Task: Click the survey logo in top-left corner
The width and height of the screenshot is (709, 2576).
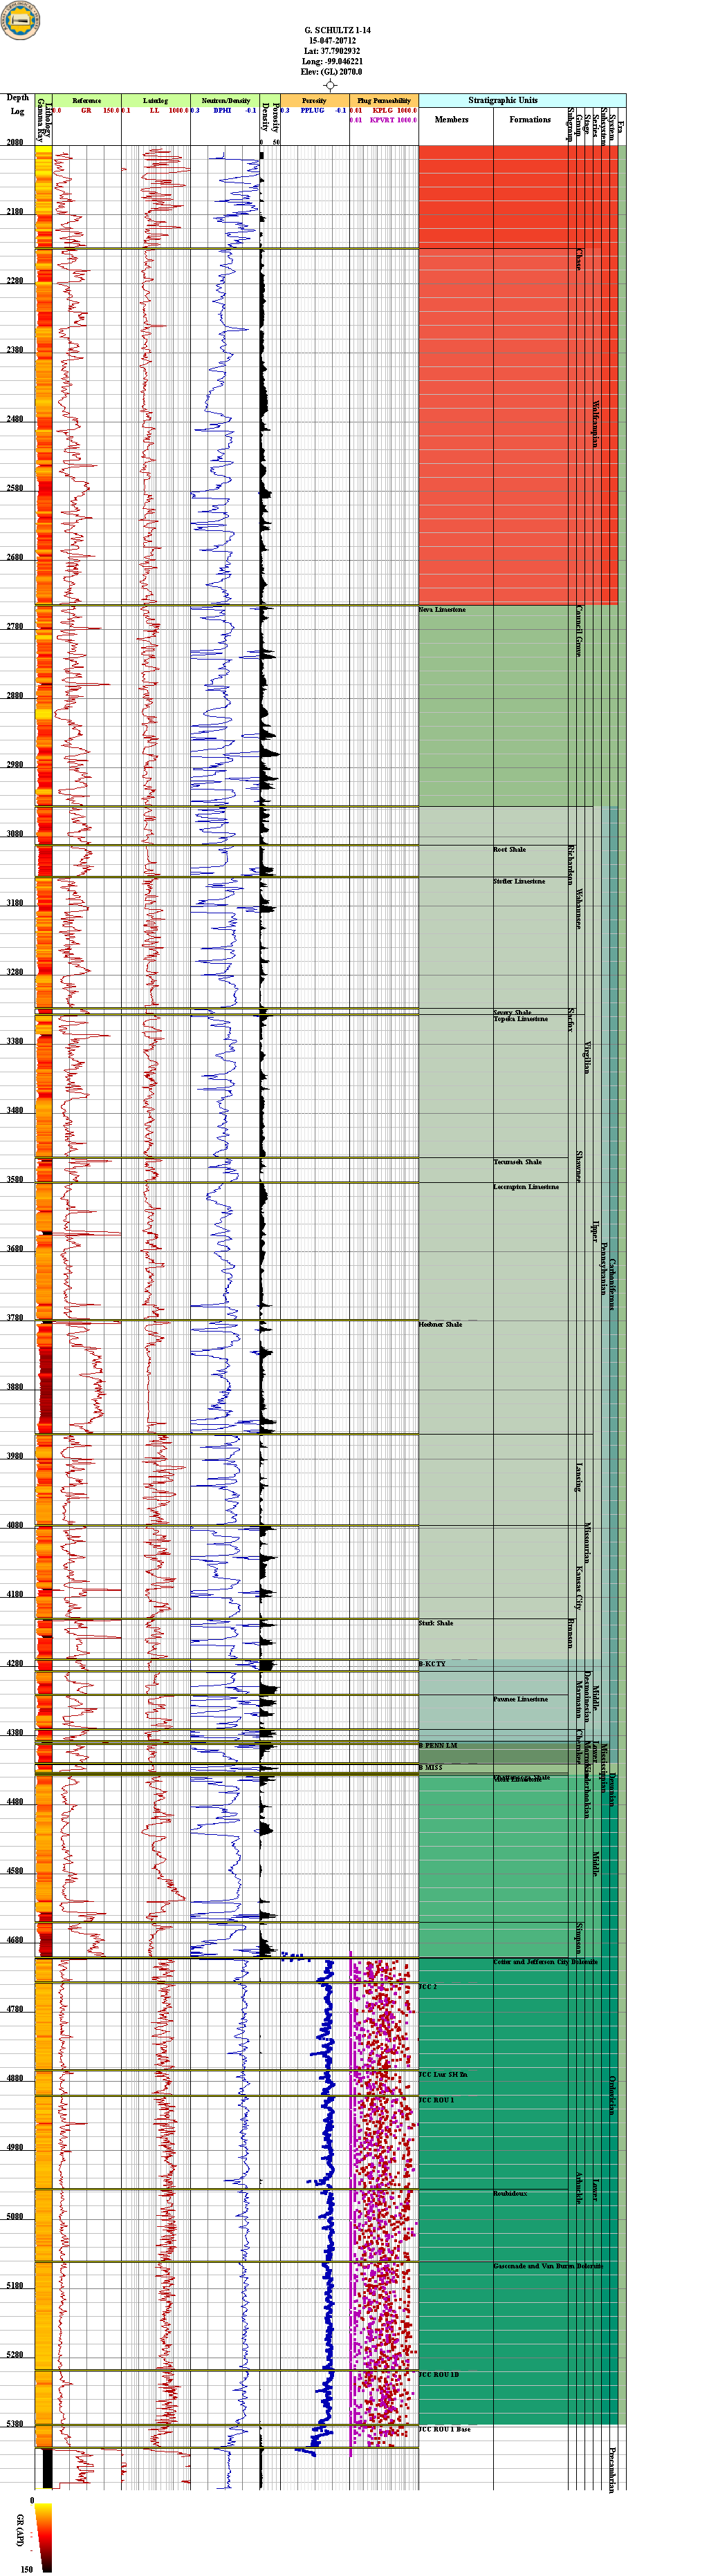Action: 20,21
